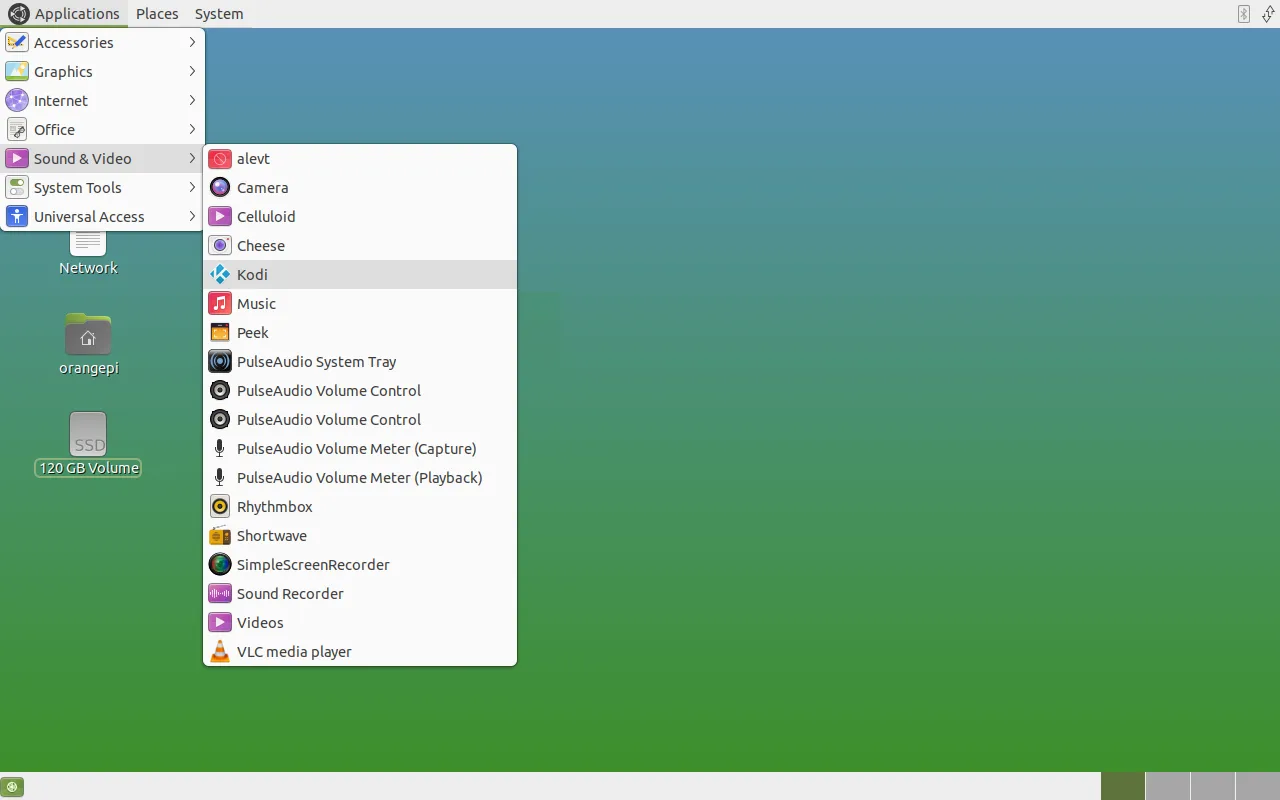Click the SimpleScreenRecorder icon
Image resolution: width=1280 pixels, height=800 pixels.
pyautogui.click(x=220, y=565)
